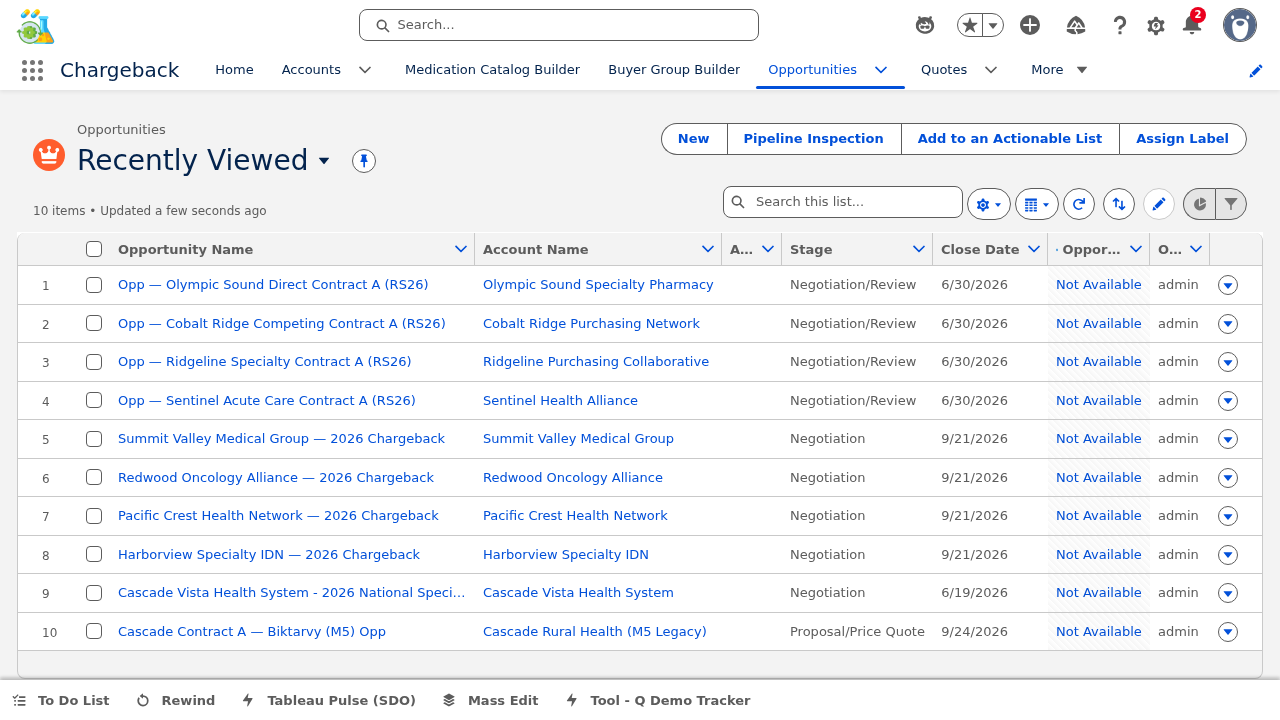Check the Redwood Oncology Alliance row
Image resolution: width=1280 pixels, height=720 pixels.
click(94, 477)
